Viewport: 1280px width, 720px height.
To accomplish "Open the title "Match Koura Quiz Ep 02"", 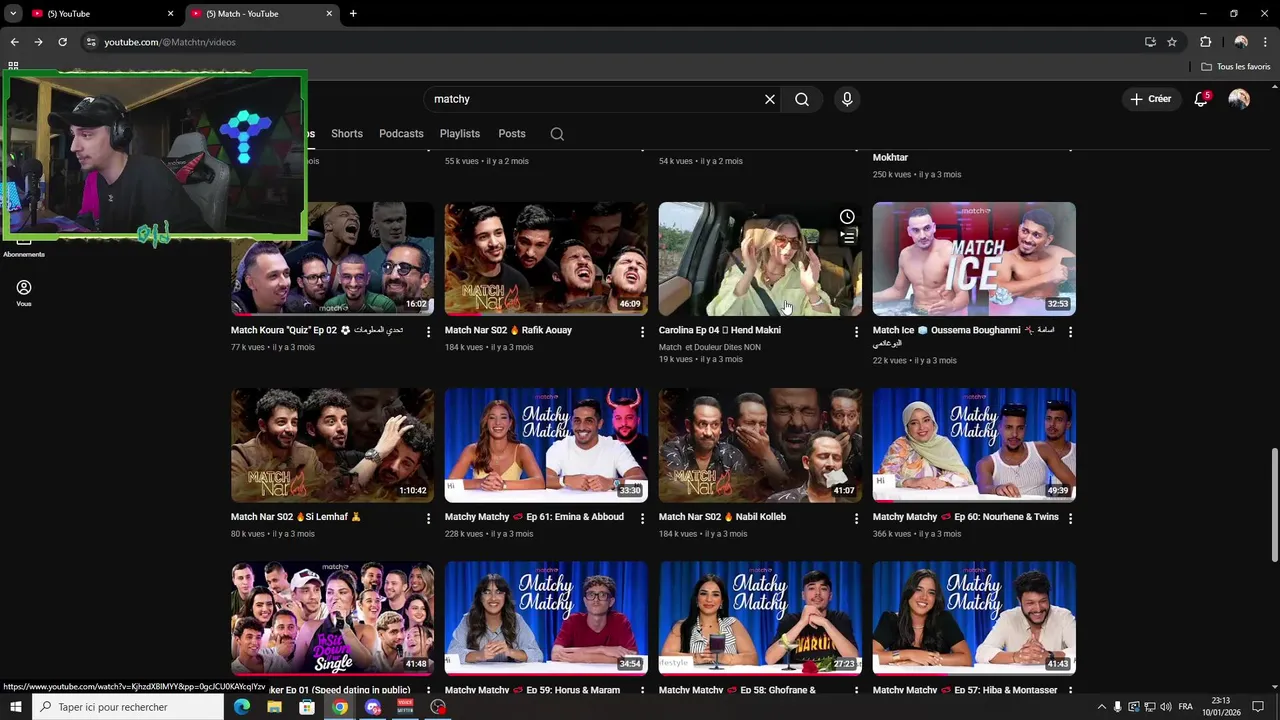I will click(317, 330).
